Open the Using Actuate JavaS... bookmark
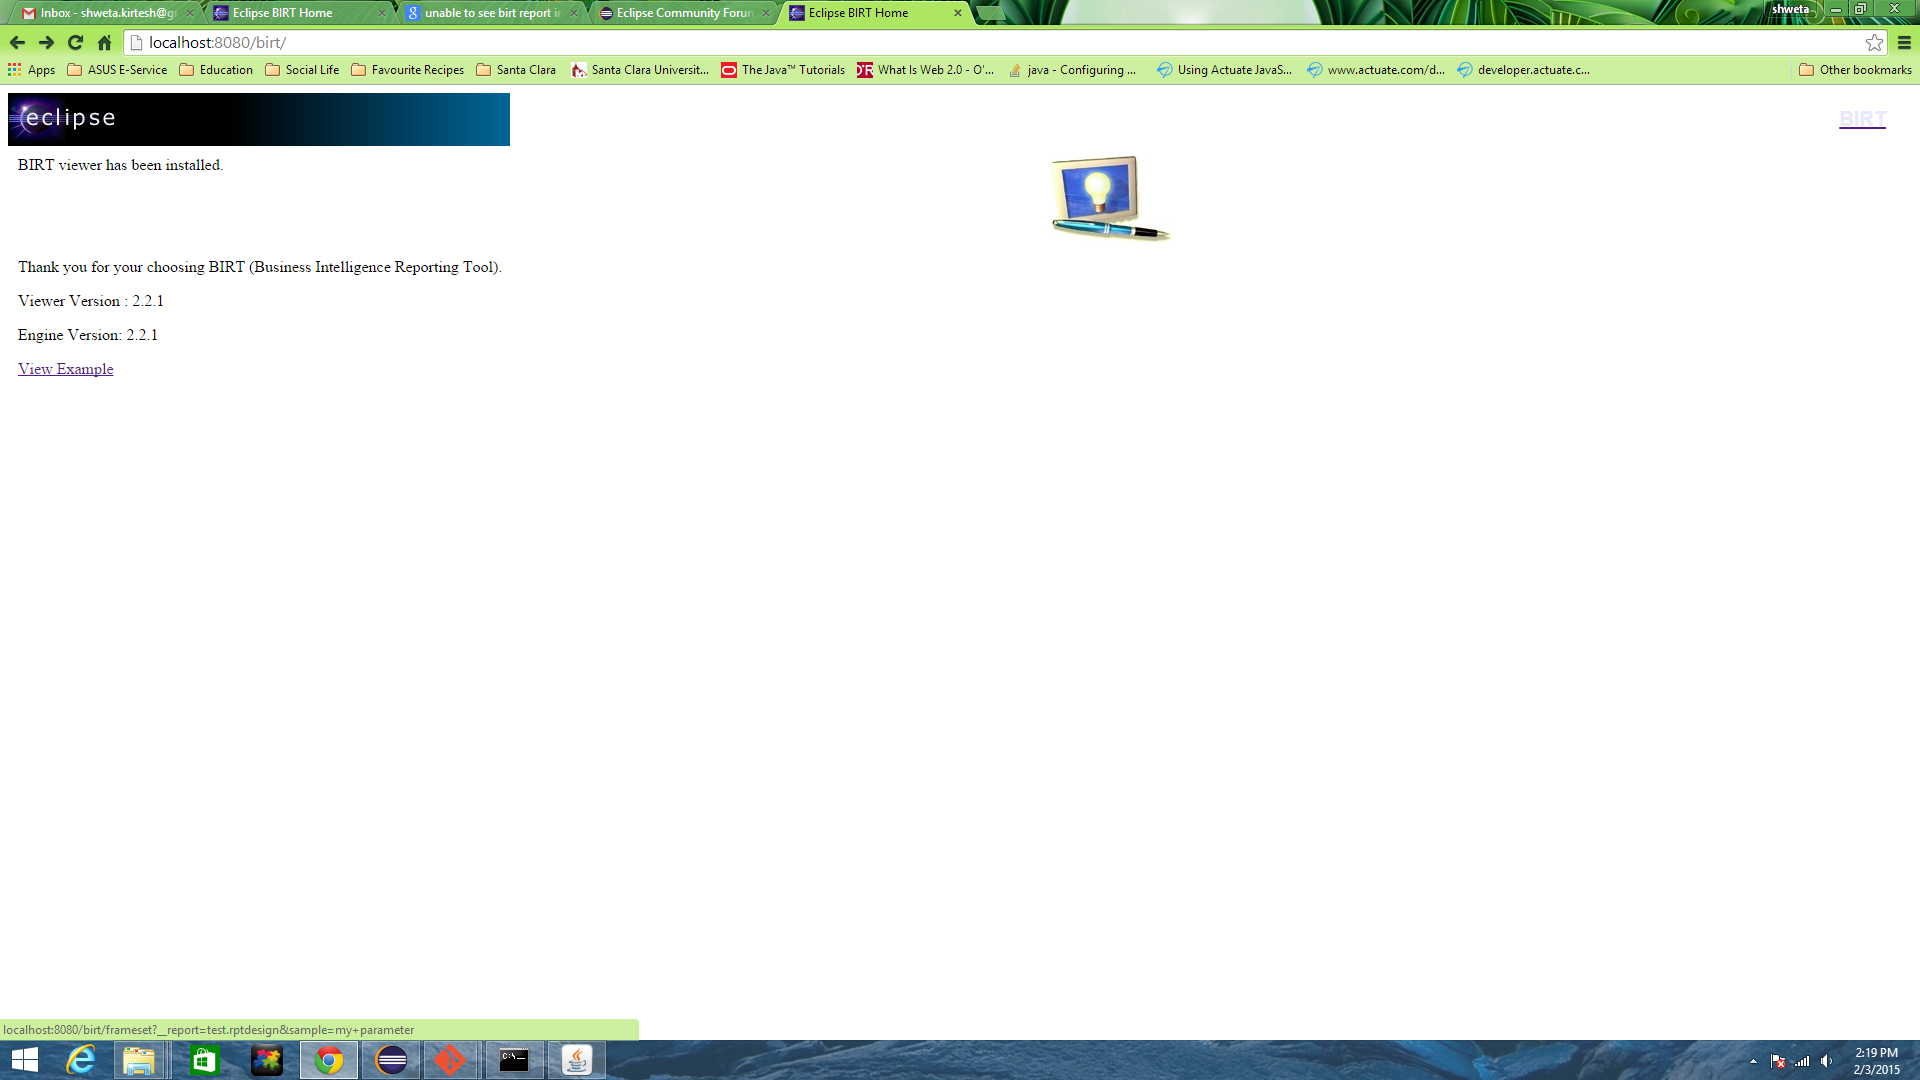 click(x=1224, y=70)
